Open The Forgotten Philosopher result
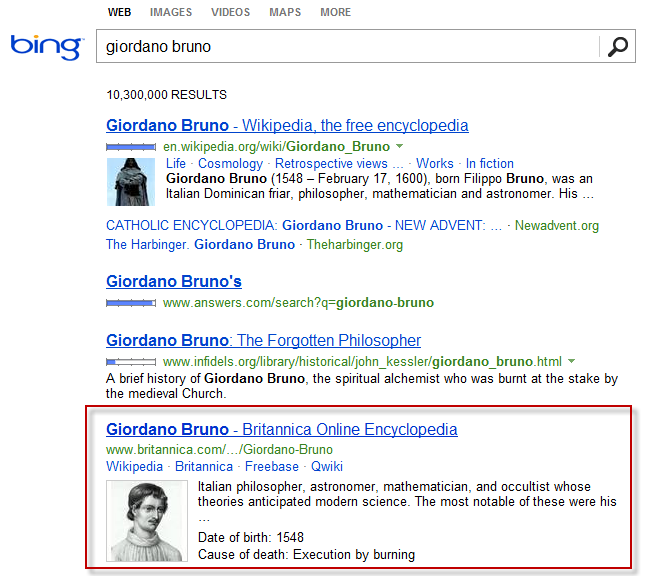This screenshot has height=576, width=646. pos(263,340)
